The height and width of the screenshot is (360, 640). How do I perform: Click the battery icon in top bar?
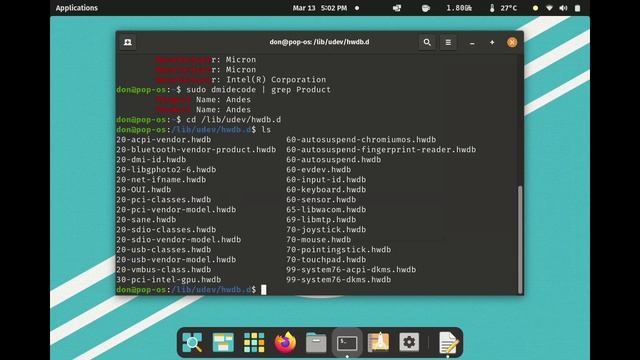click(577, 8)
